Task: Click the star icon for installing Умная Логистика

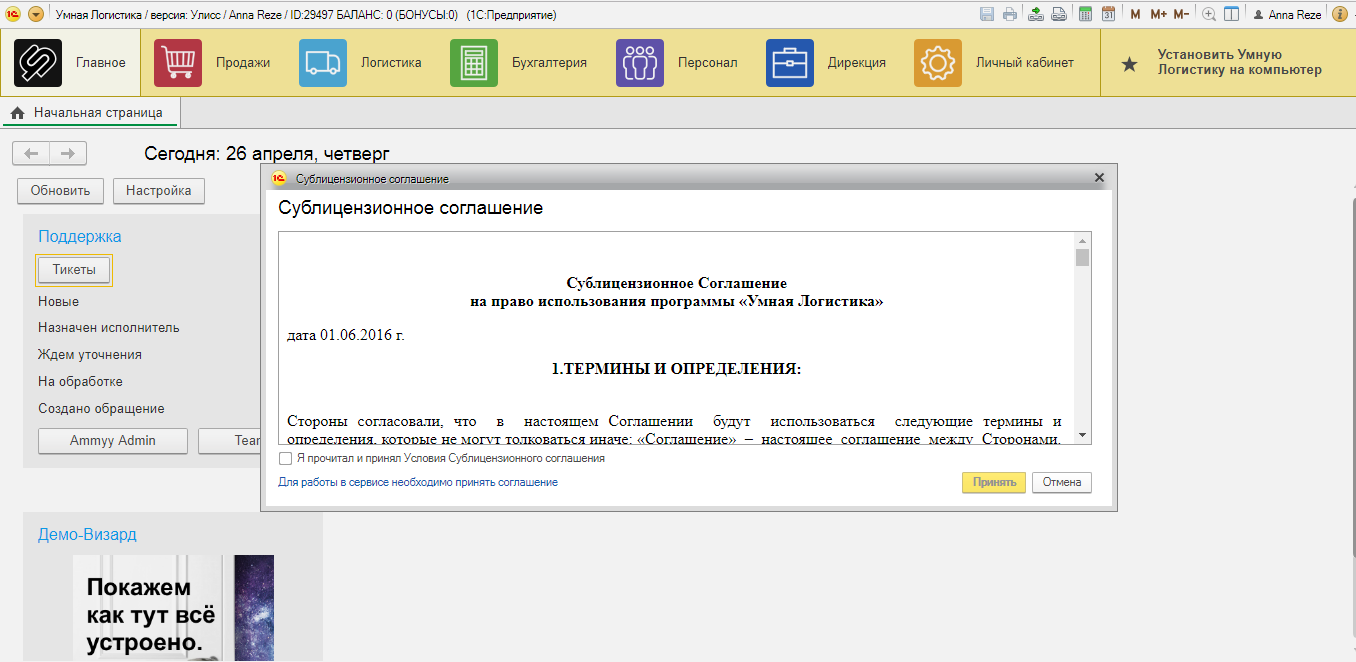Action: pos(1129,64)
